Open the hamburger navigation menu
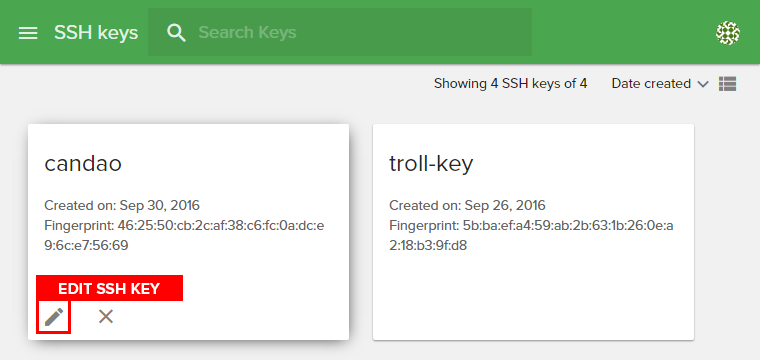This screenshot has height=360, width=760. (x=28, y=33)
